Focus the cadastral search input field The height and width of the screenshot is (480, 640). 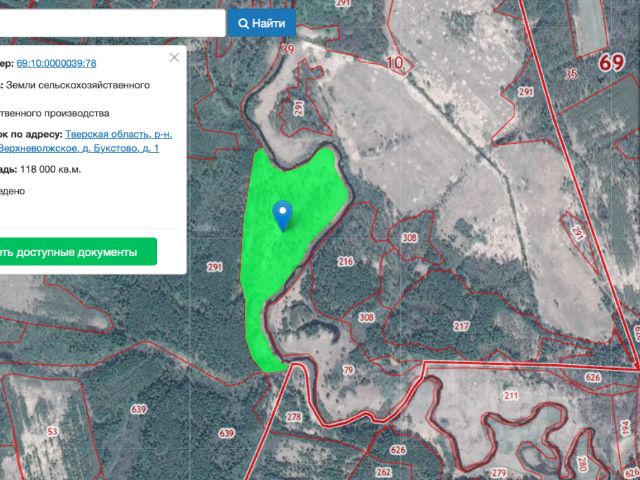110,23
